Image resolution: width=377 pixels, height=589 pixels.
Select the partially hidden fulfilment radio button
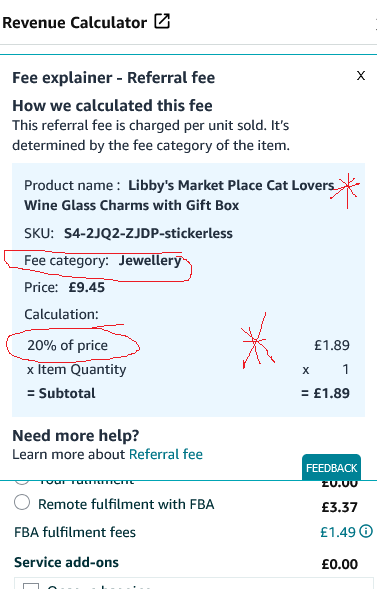point(22,481)
